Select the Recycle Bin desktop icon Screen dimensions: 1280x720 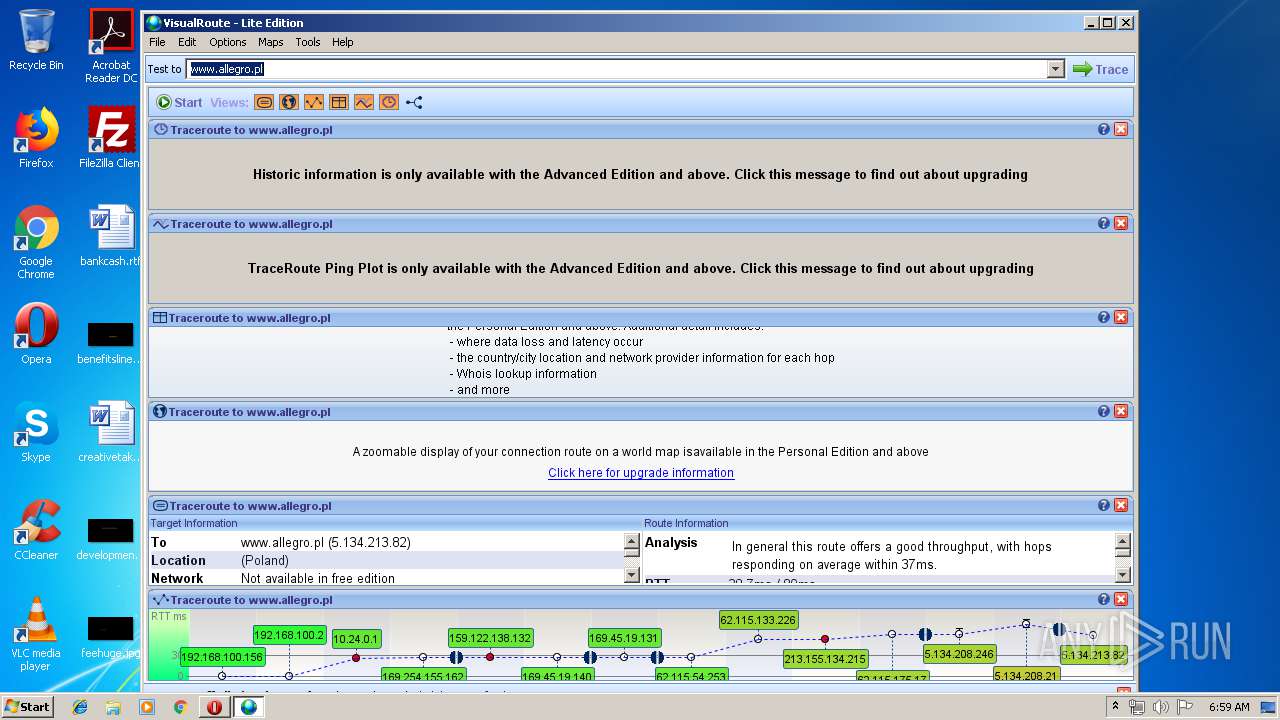(36, 41)
